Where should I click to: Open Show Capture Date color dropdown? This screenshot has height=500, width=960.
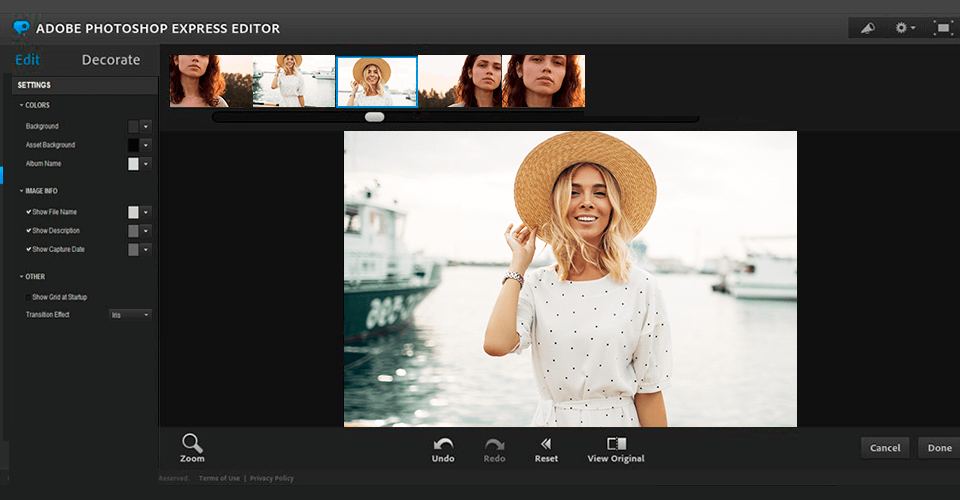click(146, 250)
